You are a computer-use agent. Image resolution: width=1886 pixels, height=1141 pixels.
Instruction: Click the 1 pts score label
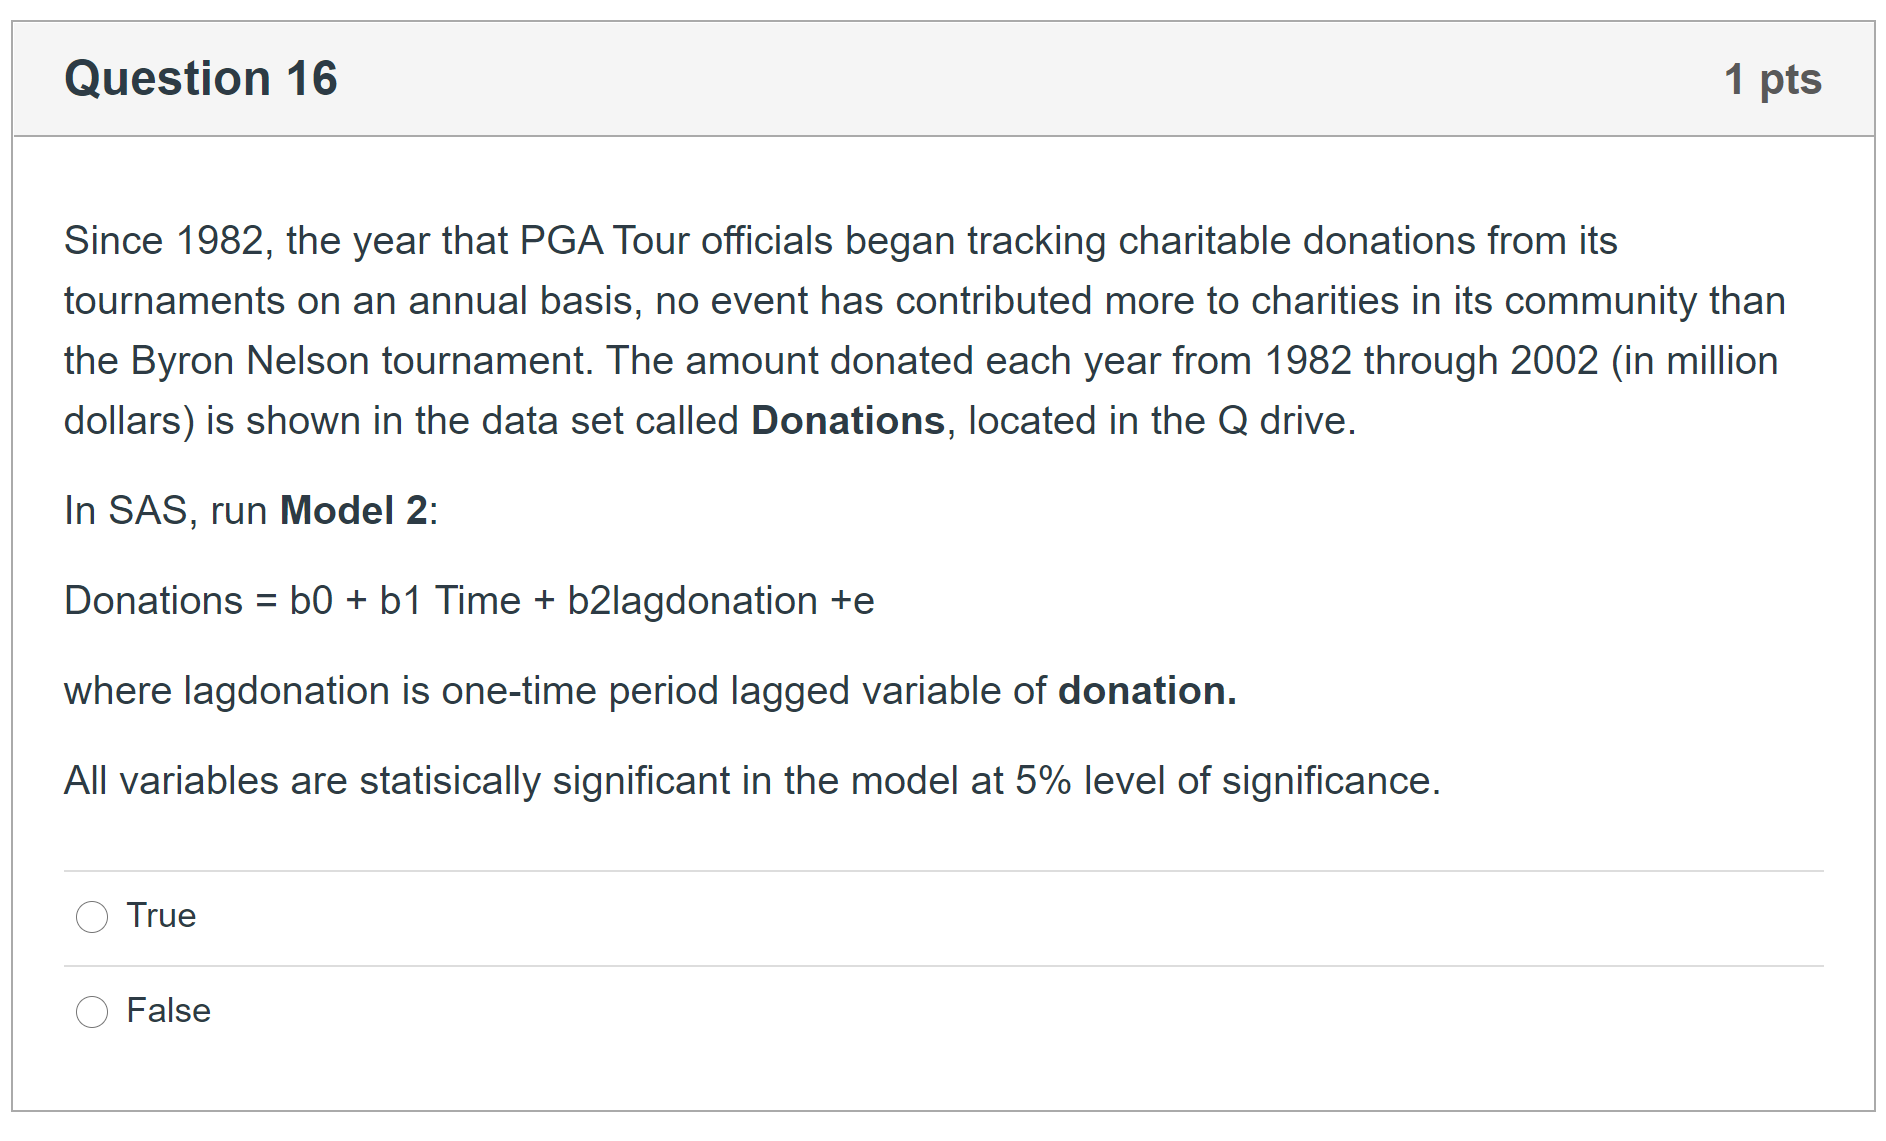click(x=1772, y=79)
